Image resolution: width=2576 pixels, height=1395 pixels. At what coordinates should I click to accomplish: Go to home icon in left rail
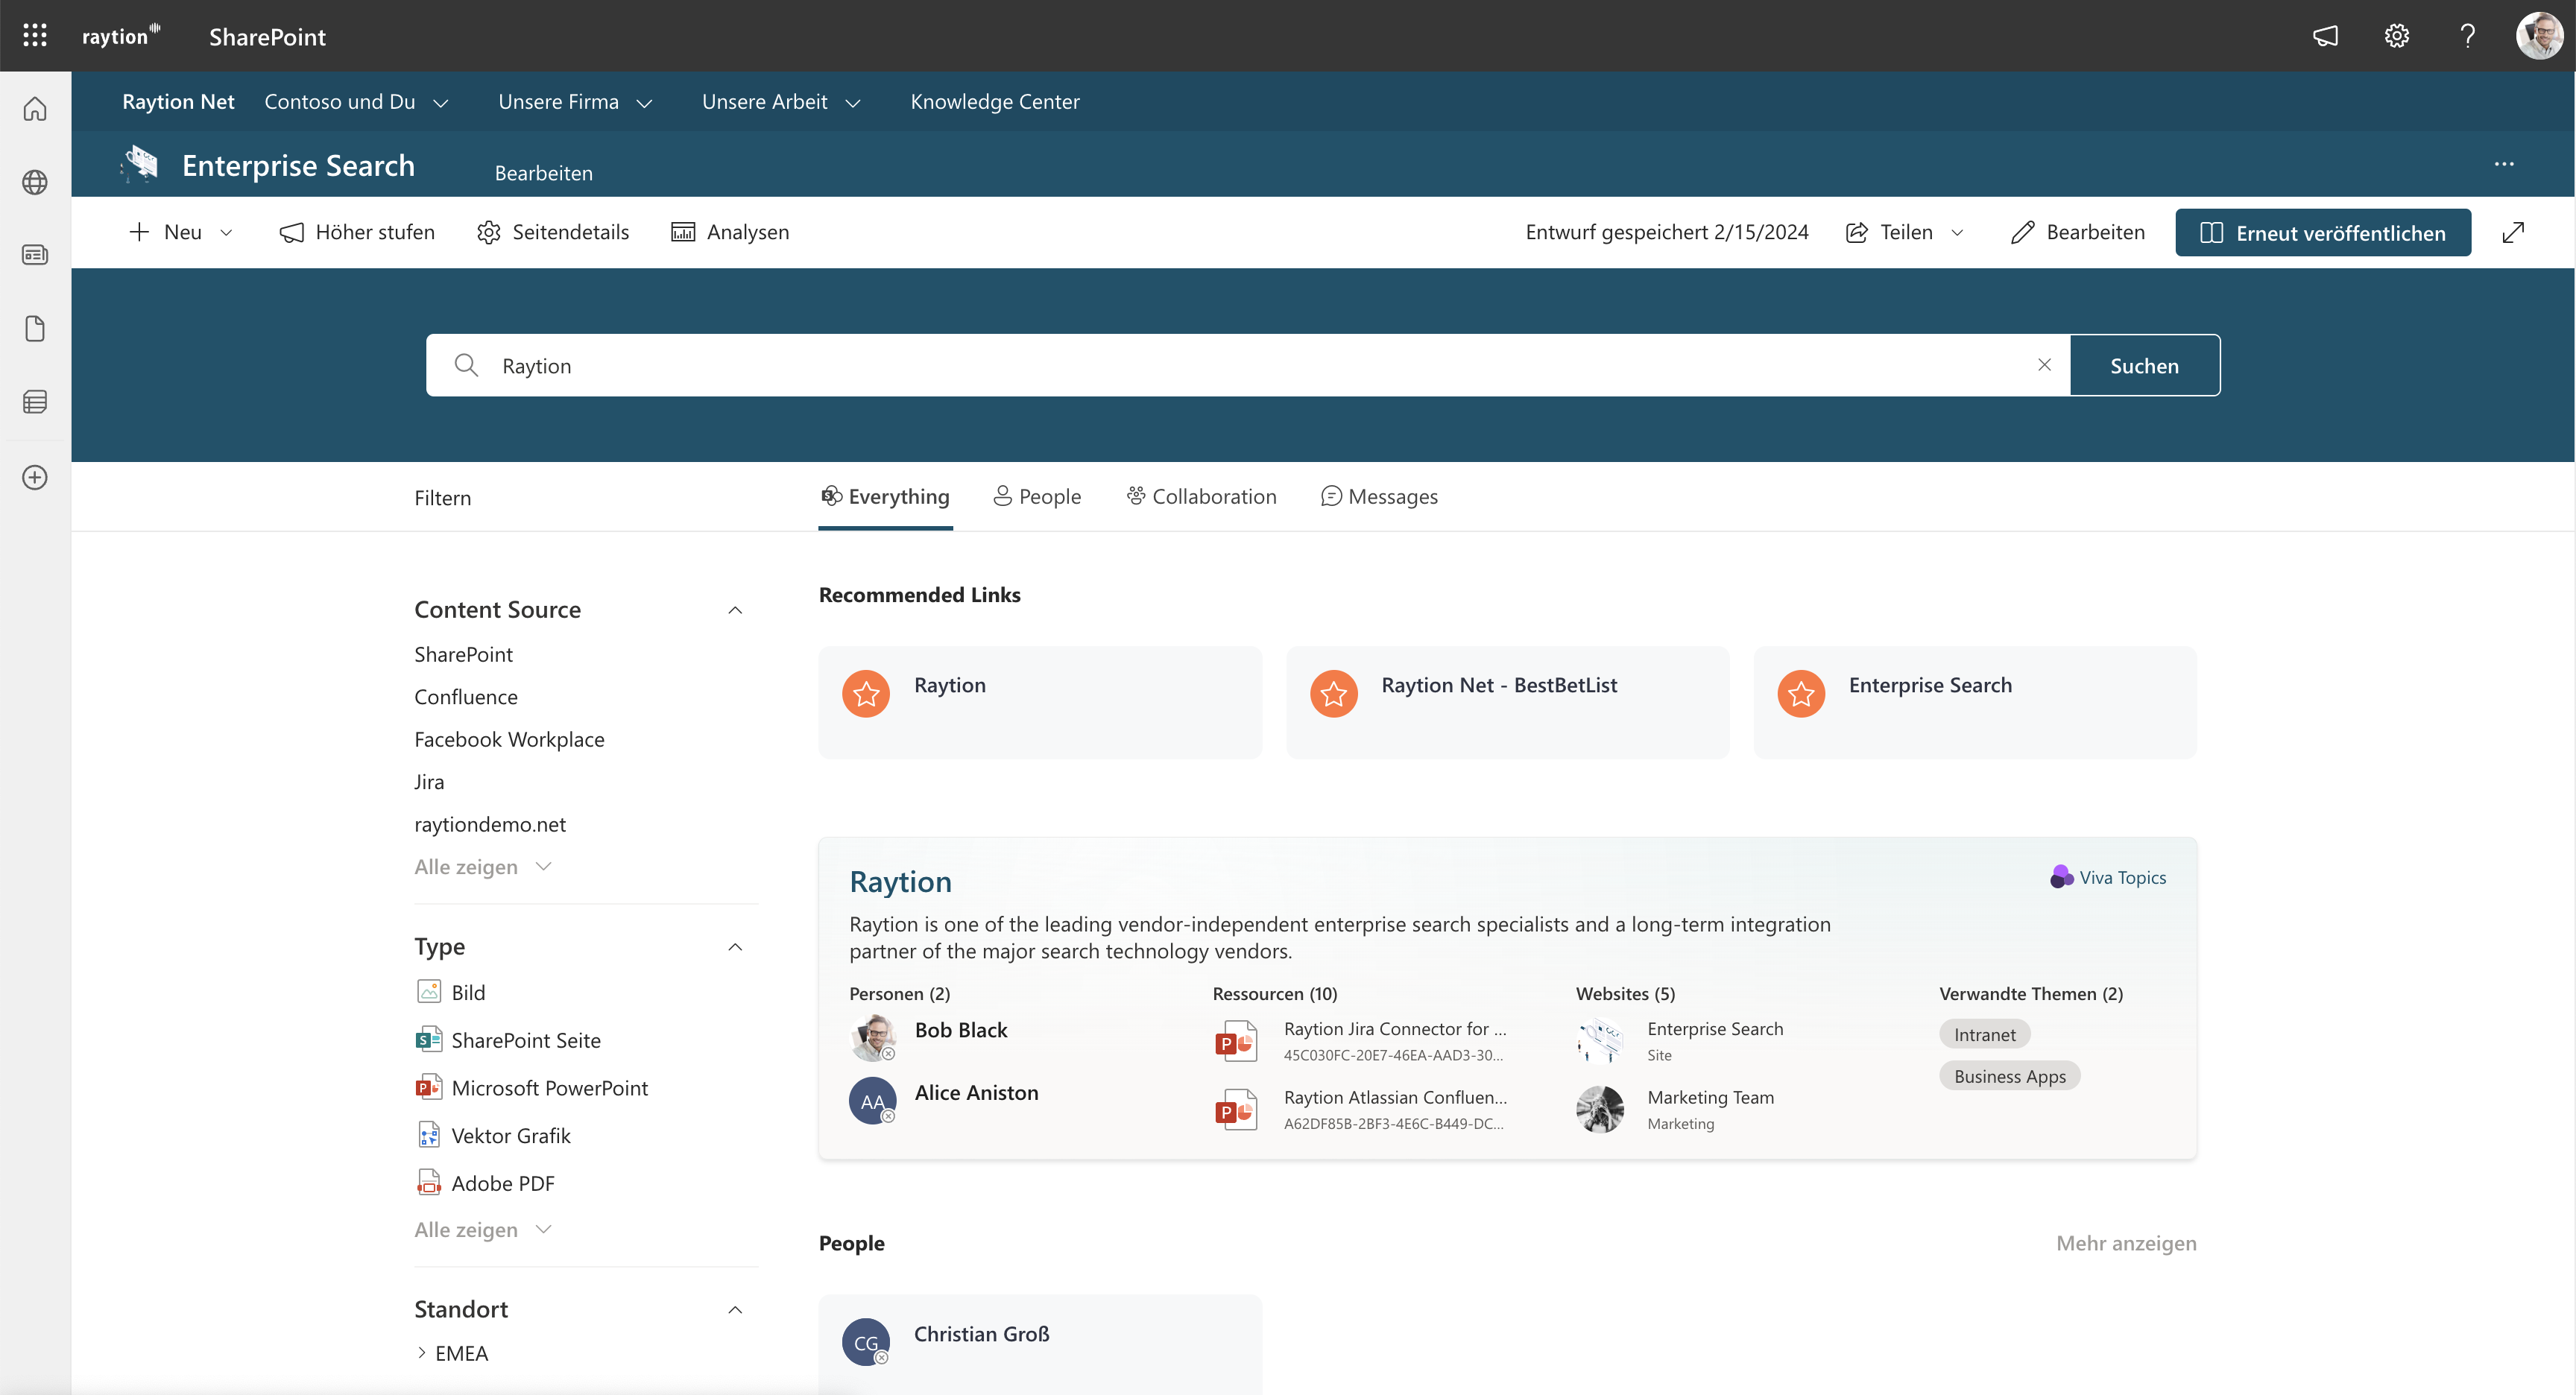pos(35,108)
